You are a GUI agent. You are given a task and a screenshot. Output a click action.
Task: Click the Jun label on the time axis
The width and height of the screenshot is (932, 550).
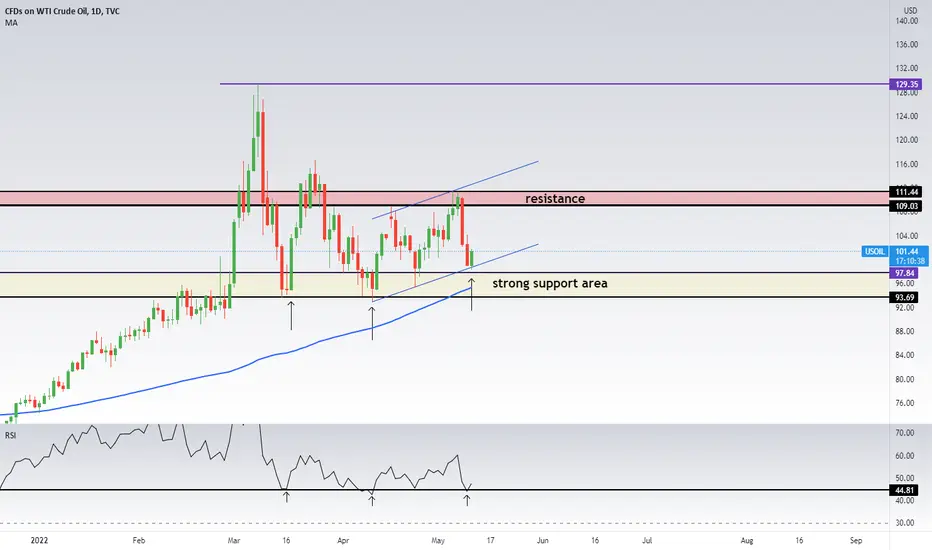pos(543,540)
